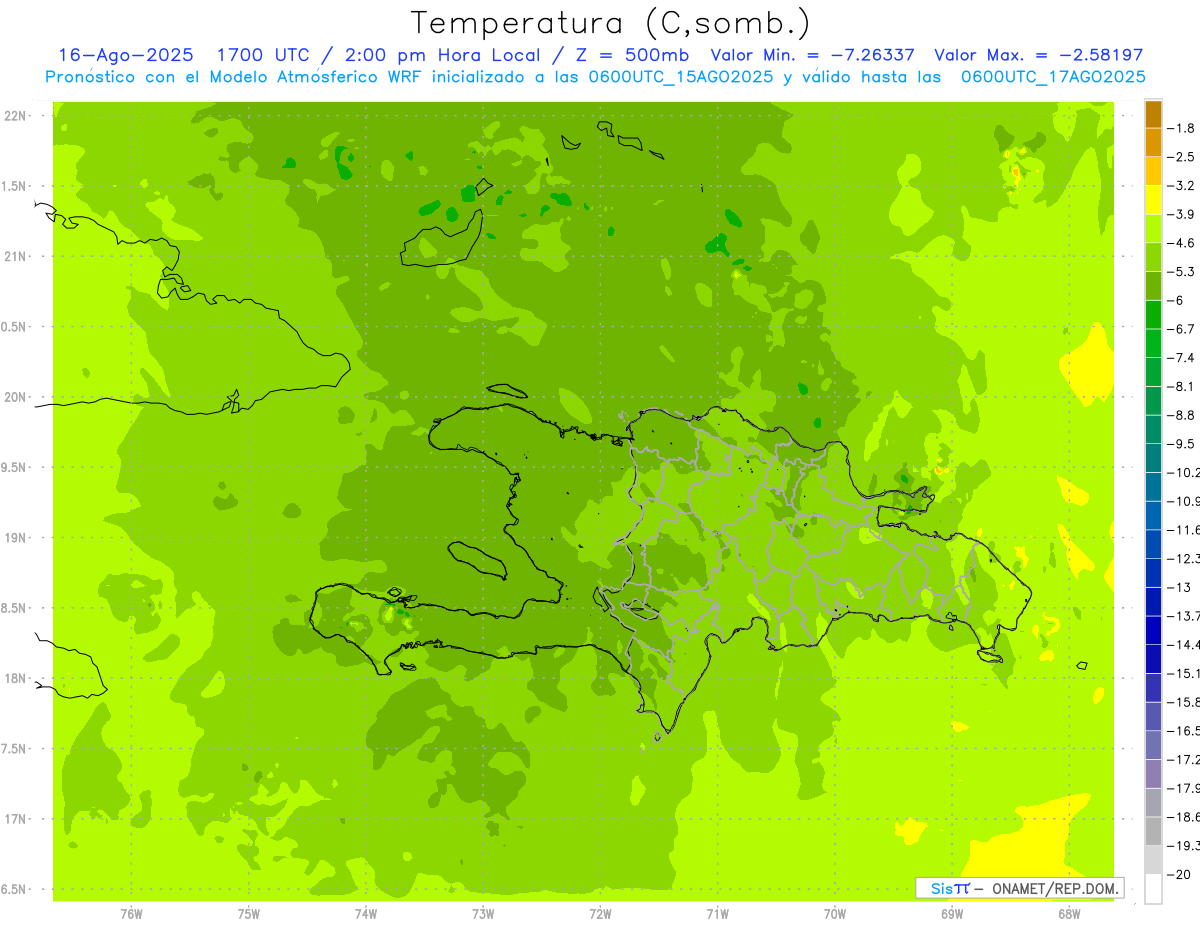Click the "-1.8" colorbar label
The height and width of the screenshot is (927, 1200).
(x=1182, y=128)
